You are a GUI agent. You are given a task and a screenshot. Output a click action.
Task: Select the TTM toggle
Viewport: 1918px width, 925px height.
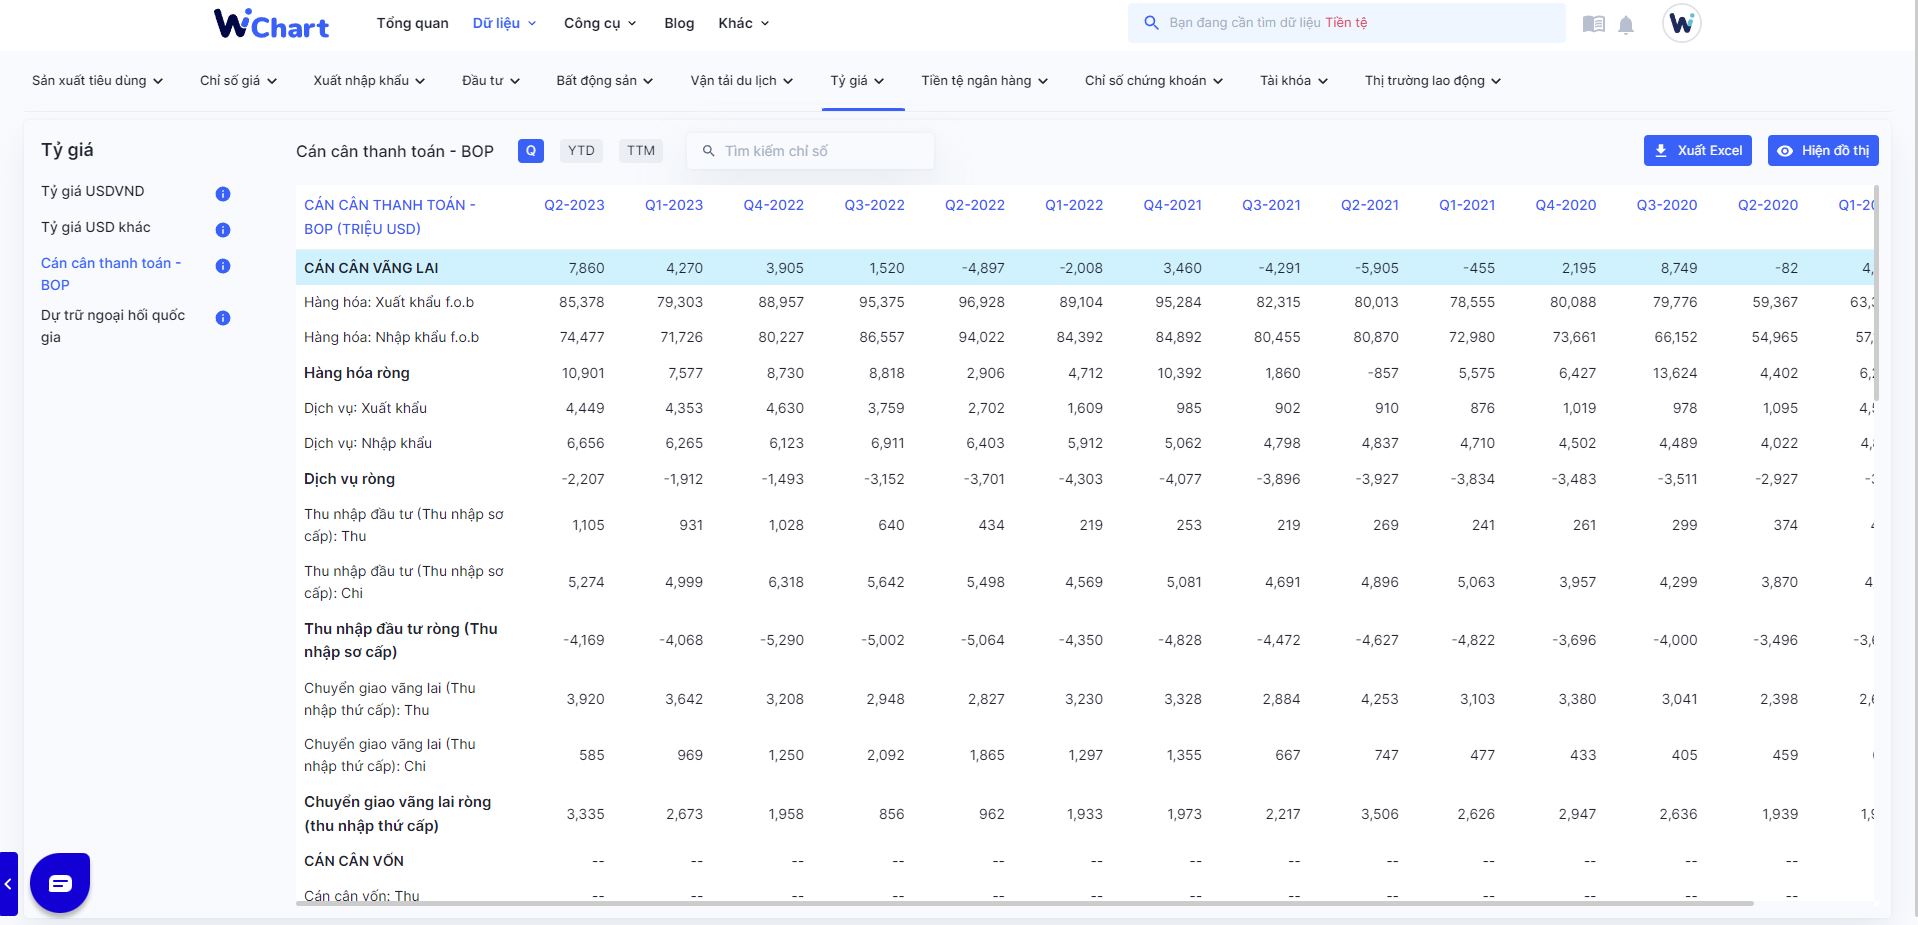[x=641, y=151]
